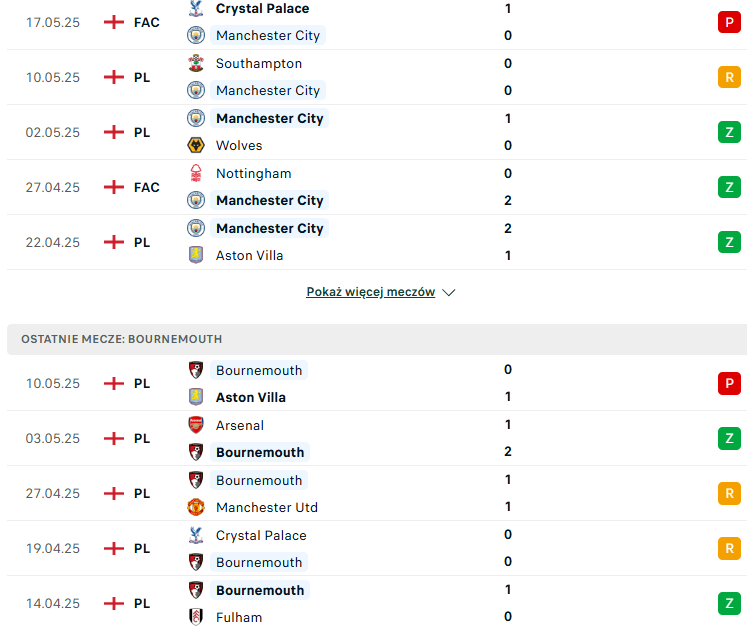
Task: Open the Pokaż więcej meczów link
Action: (371, 292)
